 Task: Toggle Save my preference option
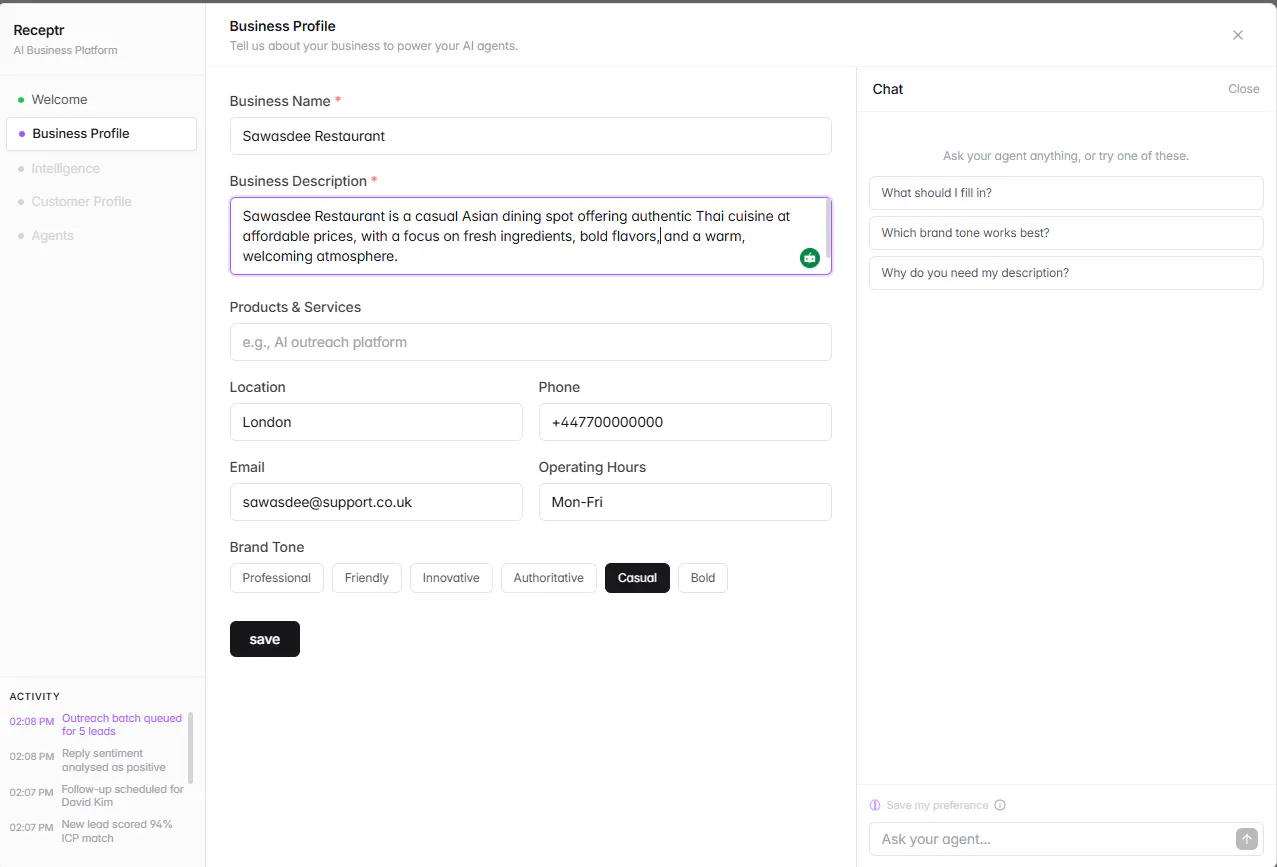(x=929, y=805)
